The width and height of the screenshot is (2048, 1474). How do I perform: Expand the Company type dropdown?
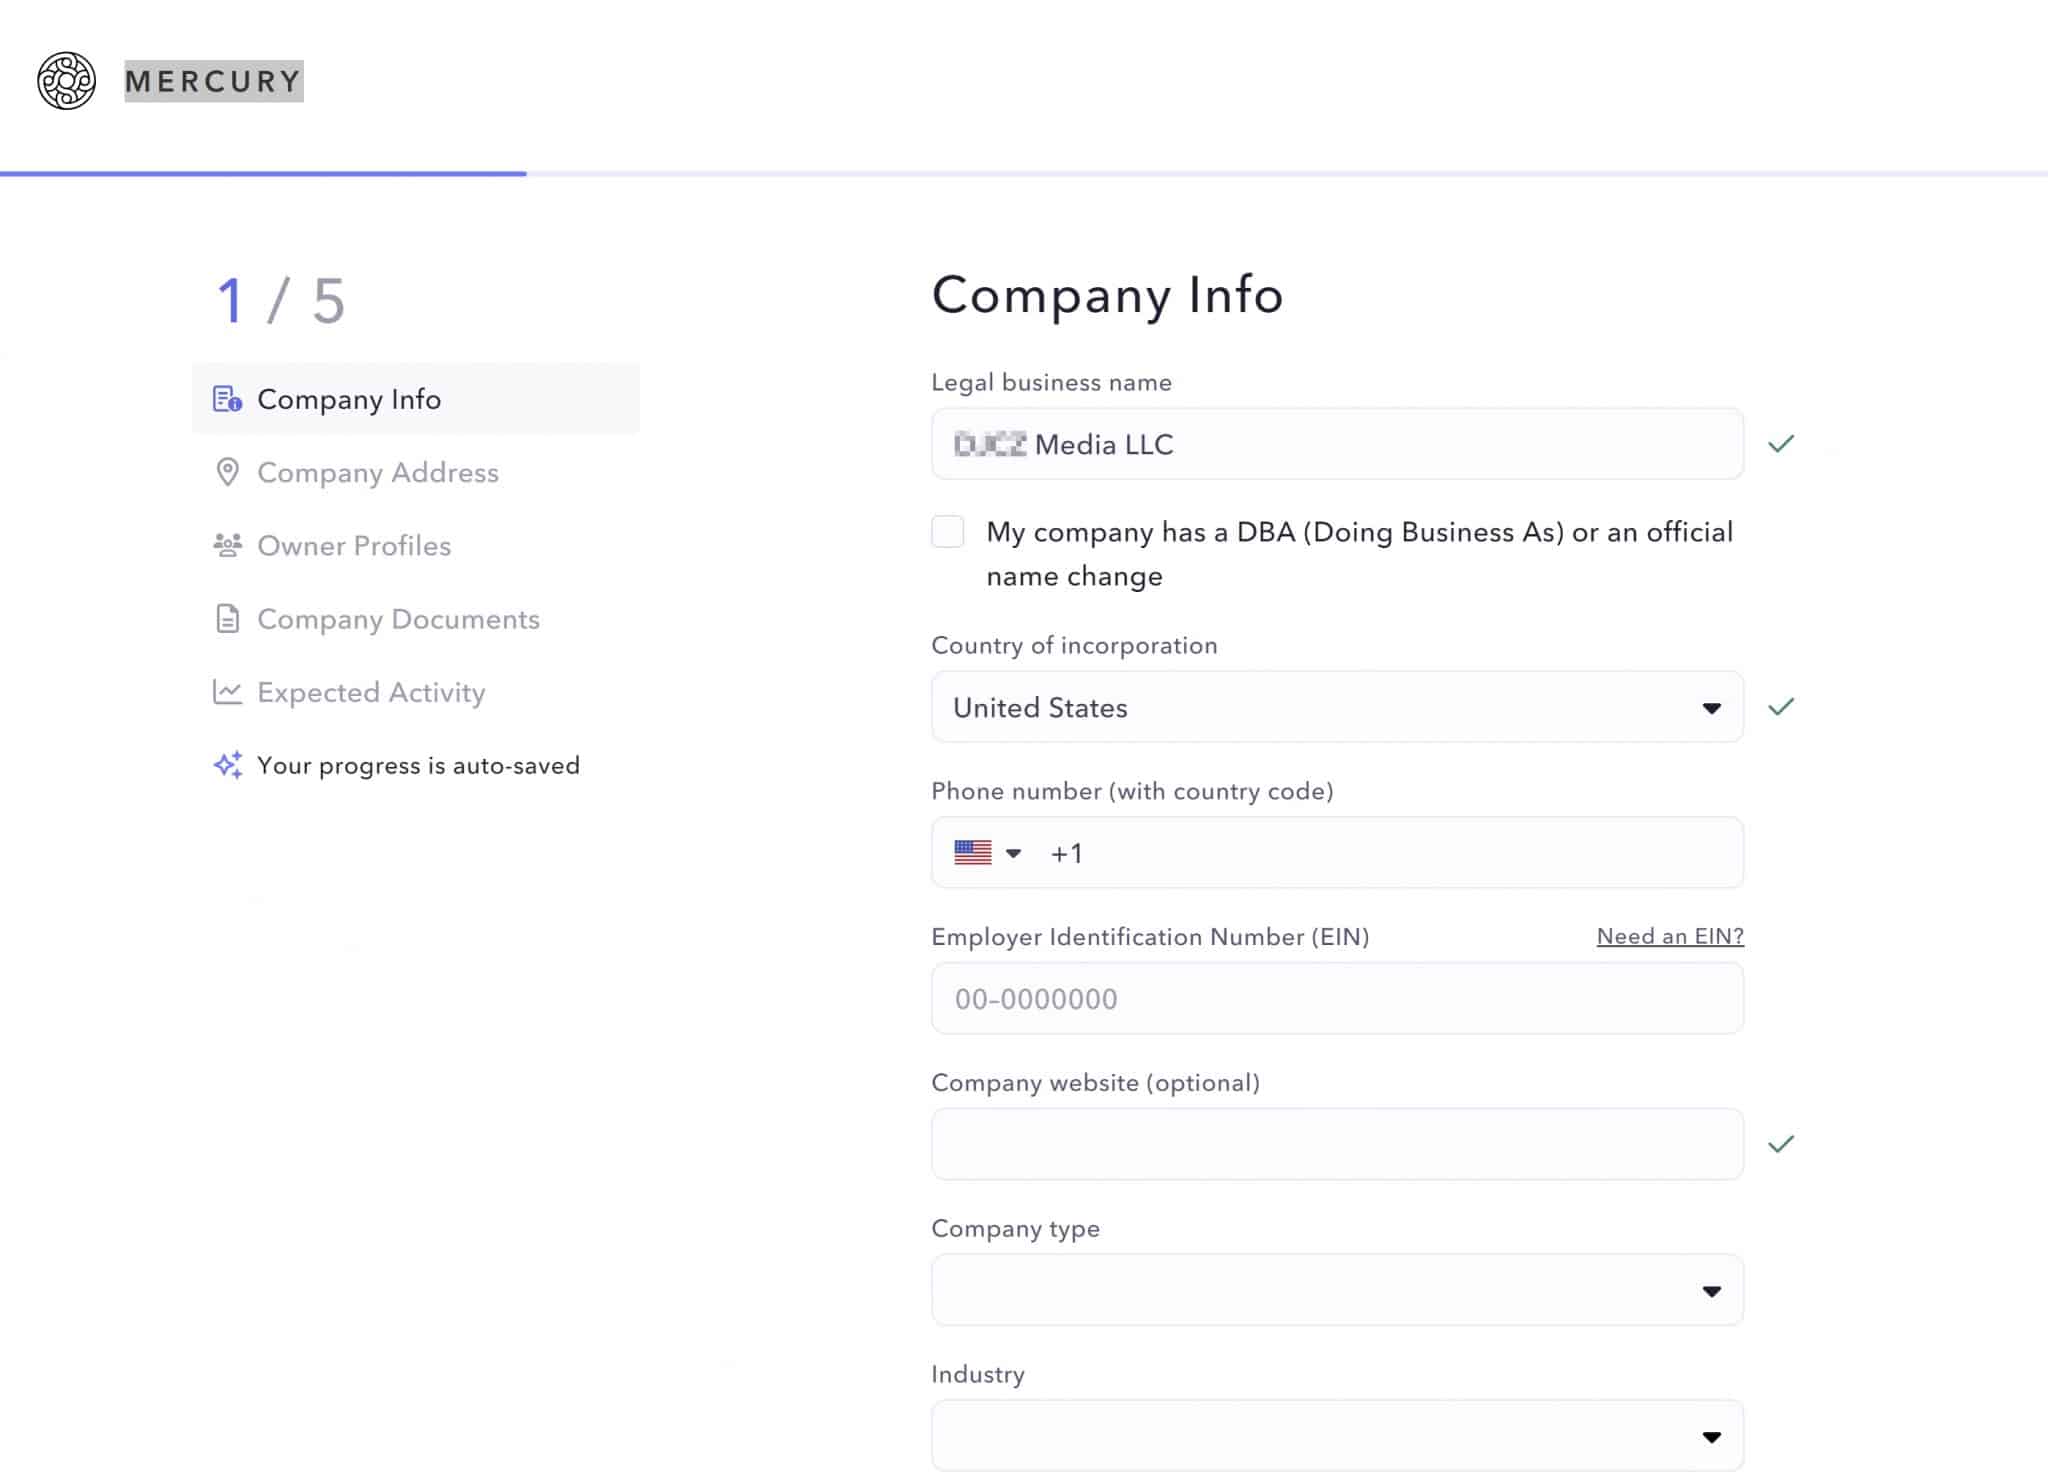1337,1290
